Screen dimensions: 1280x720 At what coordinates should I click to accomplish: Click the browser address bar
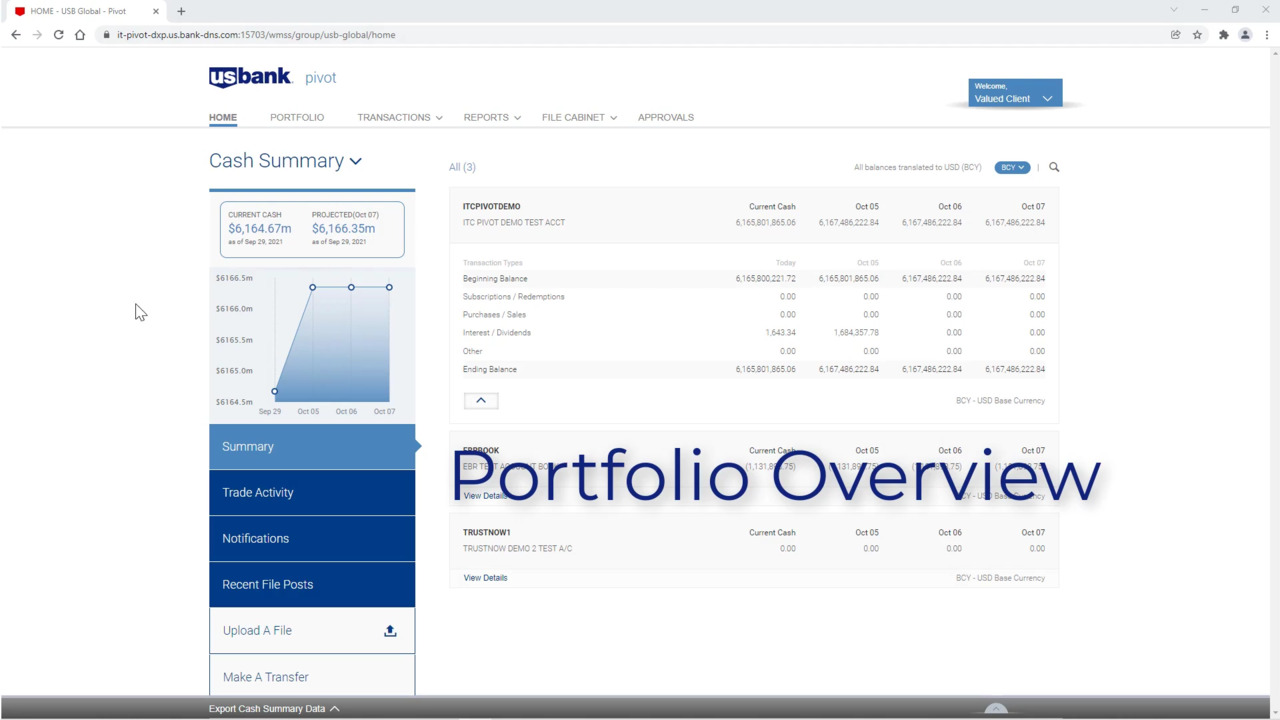click(600, 35)
